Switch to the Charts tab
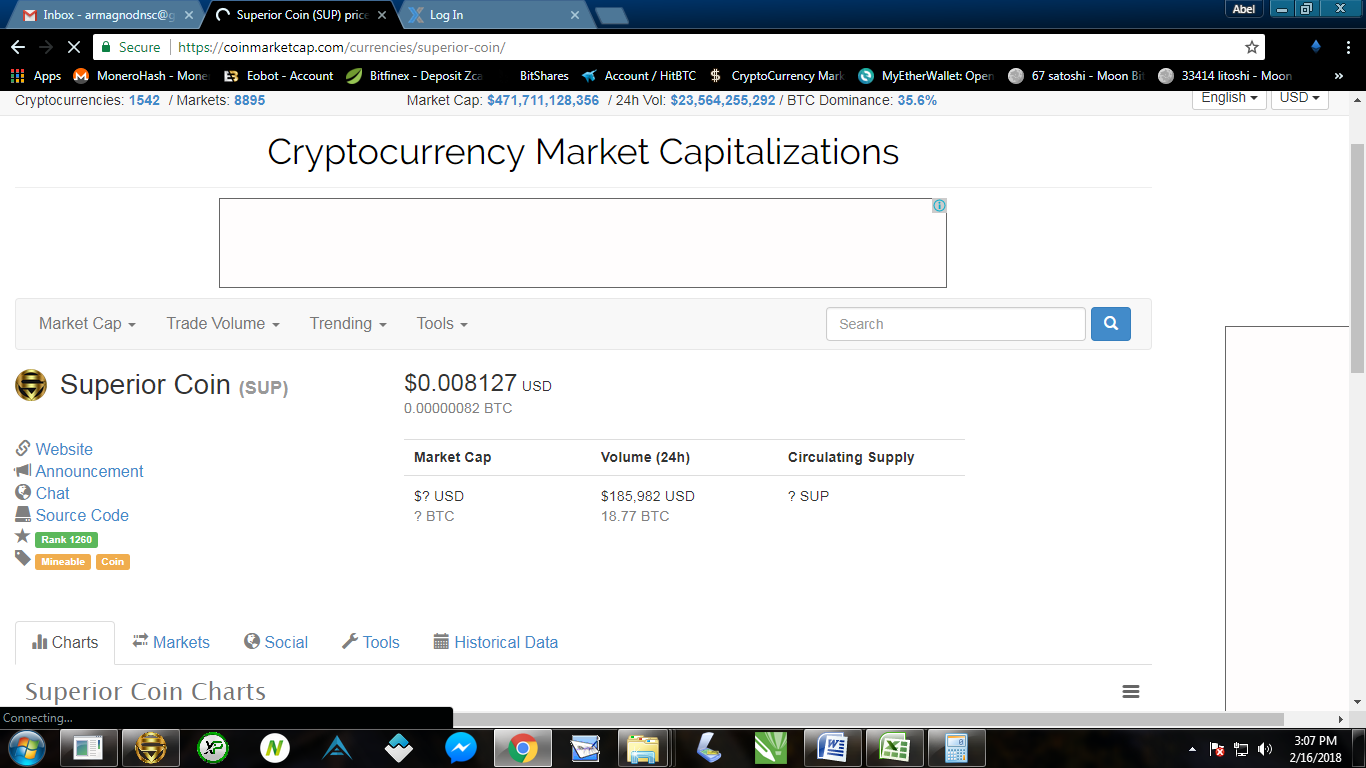The height and width of the screenshot is (768, 1366). click(x=65, y=643)
